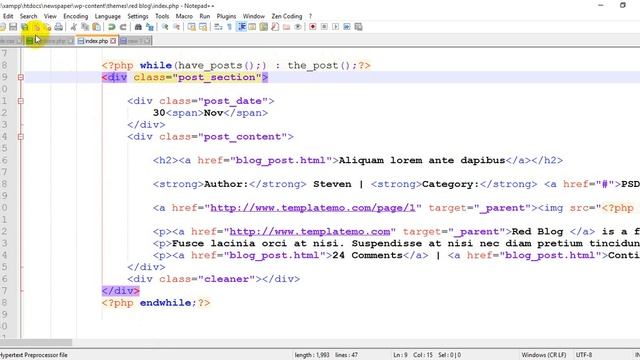Open the Window menu
The image size is (640, 360).
click(254, 16)
